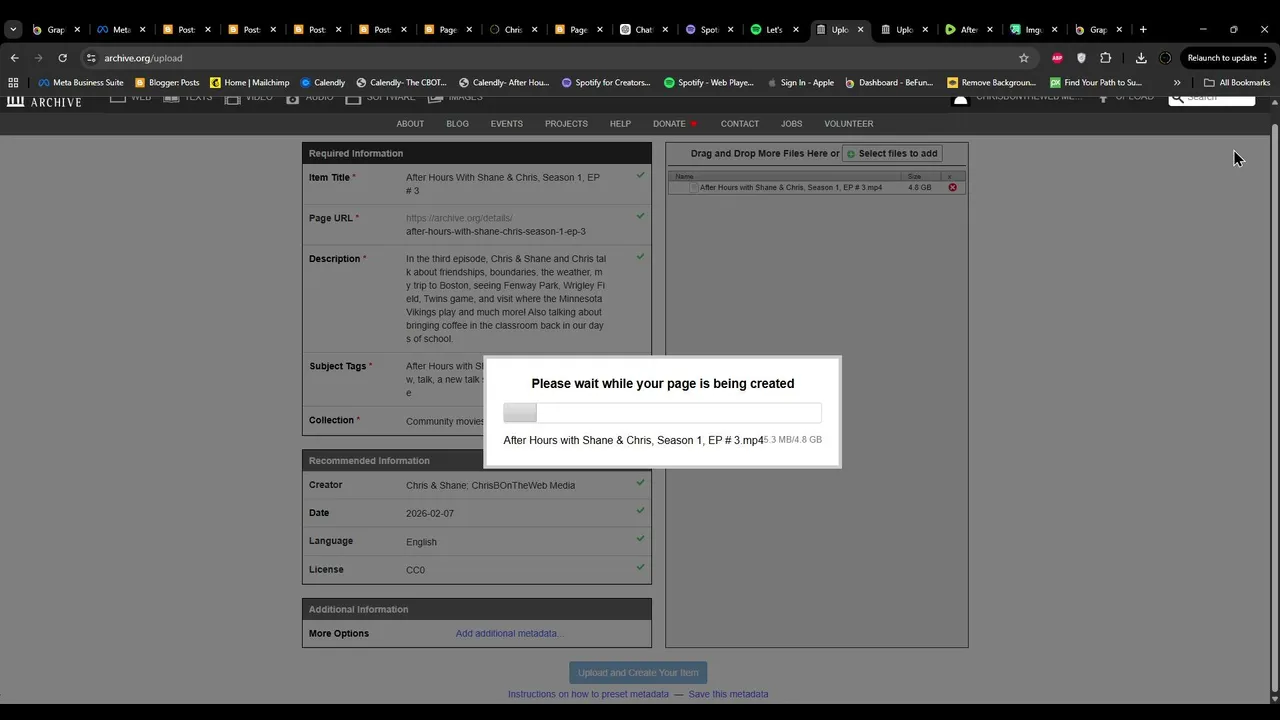Click Save this metadata link
Viewport: 1280px width, 720px height.
728,694
